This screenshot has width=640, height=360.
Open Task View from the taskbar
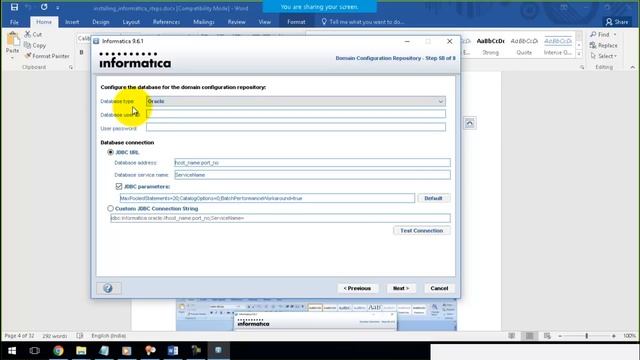click(35, 351)
